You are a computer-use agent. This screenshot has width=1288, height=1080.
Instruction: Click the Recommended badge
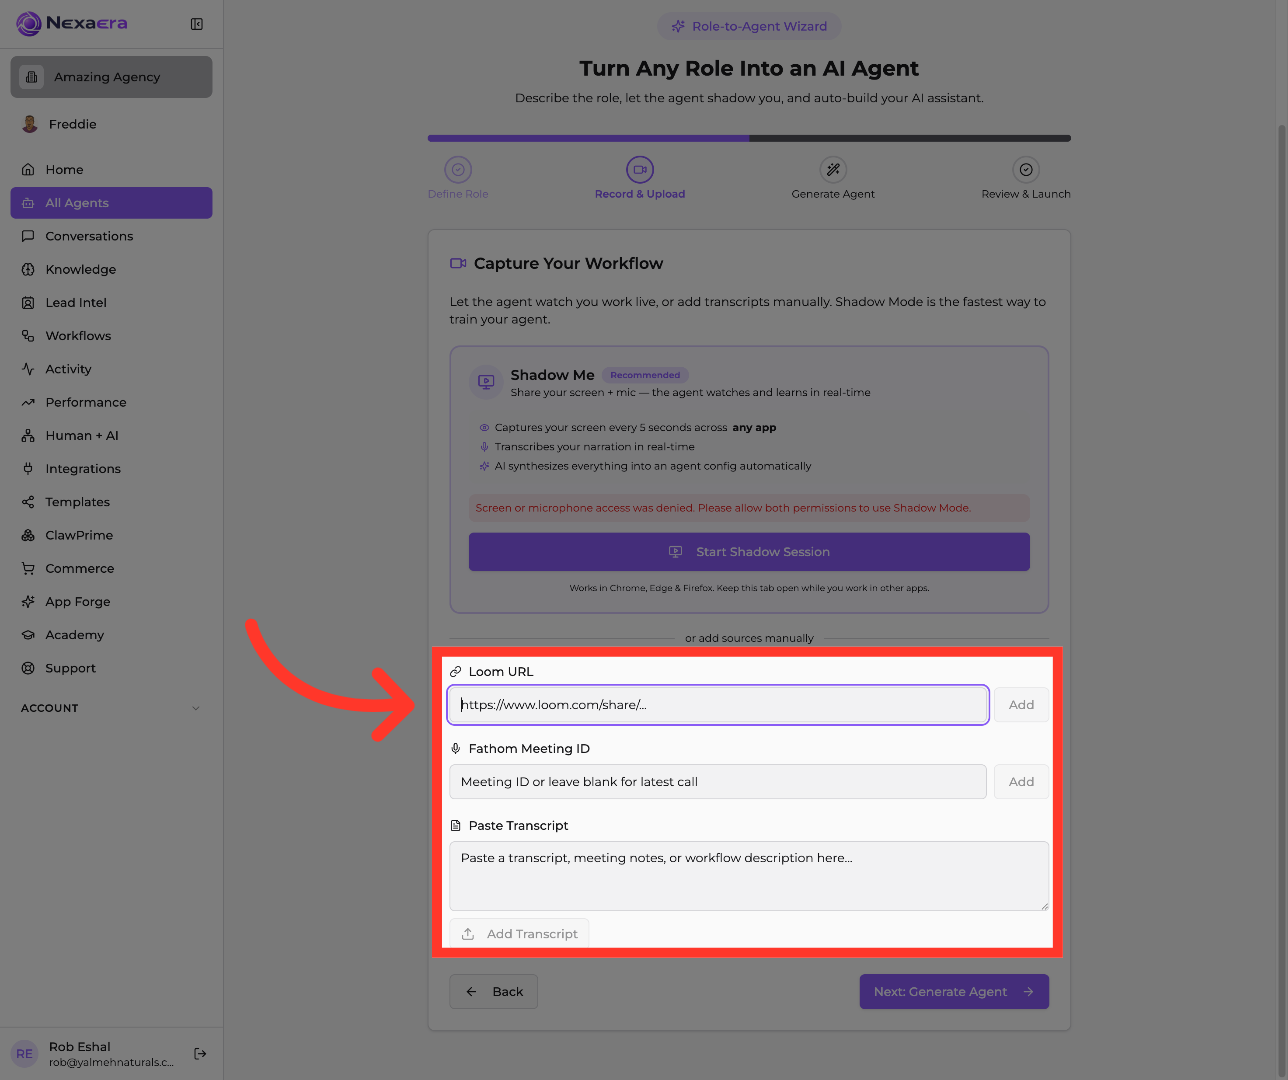(x=645, y=375)
